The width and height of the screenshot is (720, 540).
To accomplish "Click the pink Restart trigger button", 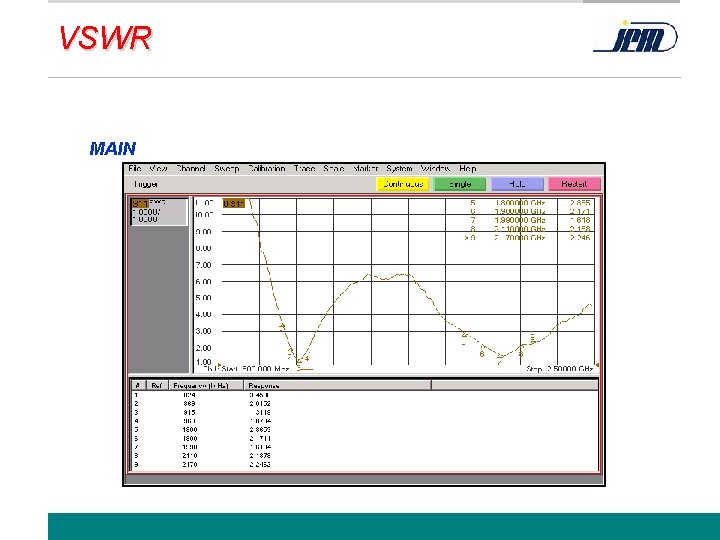I will tap(574, 184).
